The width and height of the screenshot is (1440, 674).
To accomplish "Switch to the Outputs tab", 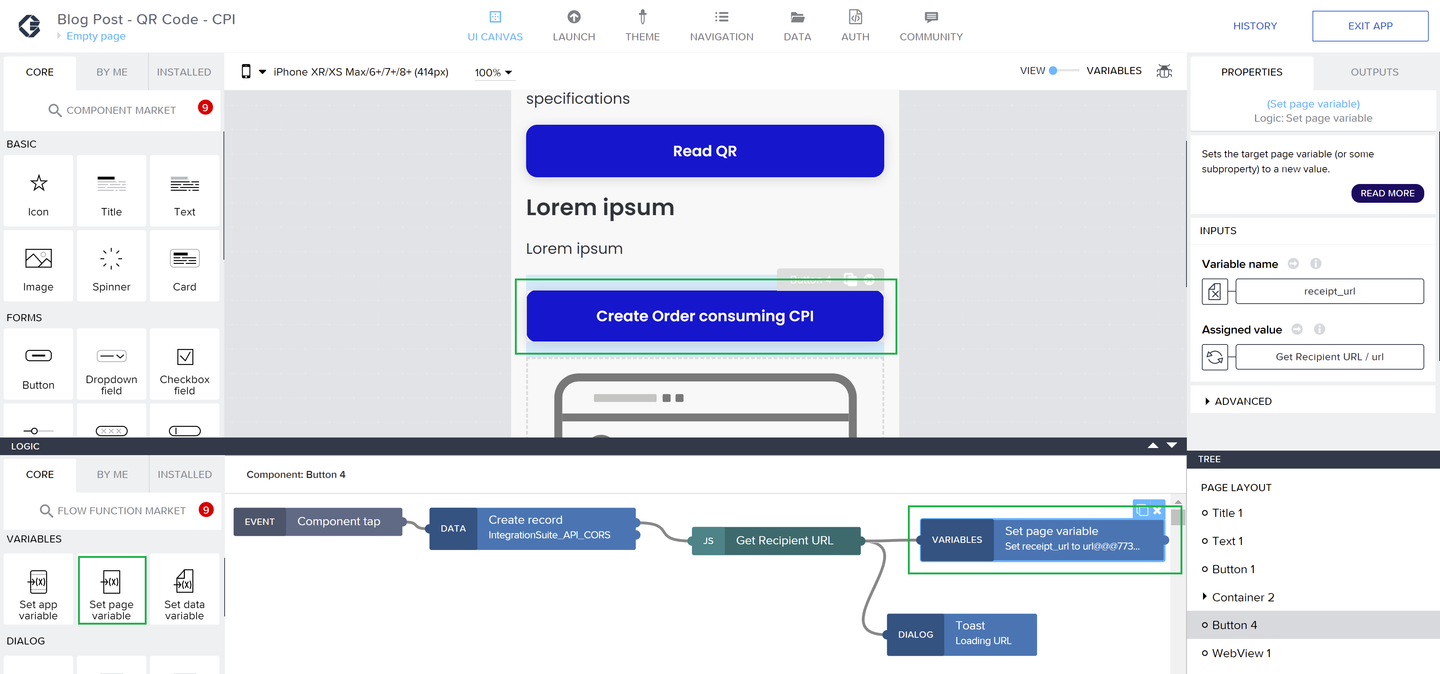I will [1374, 72].
